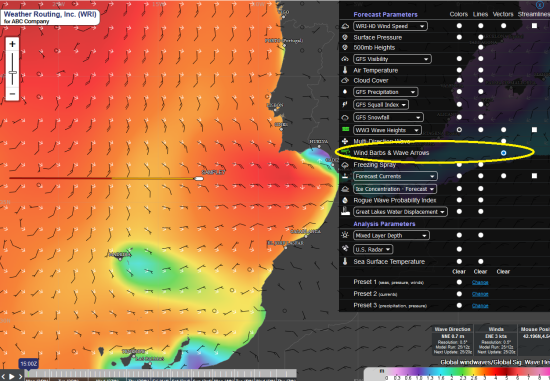Zoom in with the plus button
Viewport: 550px width, 381px height.
tap(12, 44)
